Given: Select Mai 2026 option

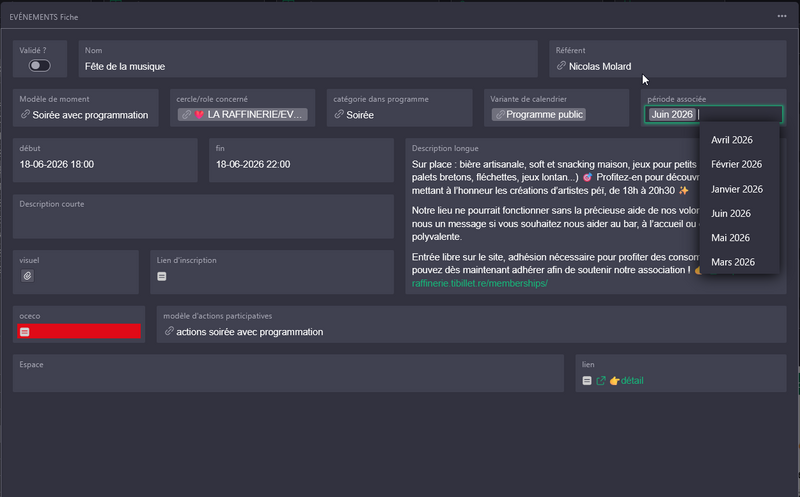Looking at the screenshot, I should 730,238.
